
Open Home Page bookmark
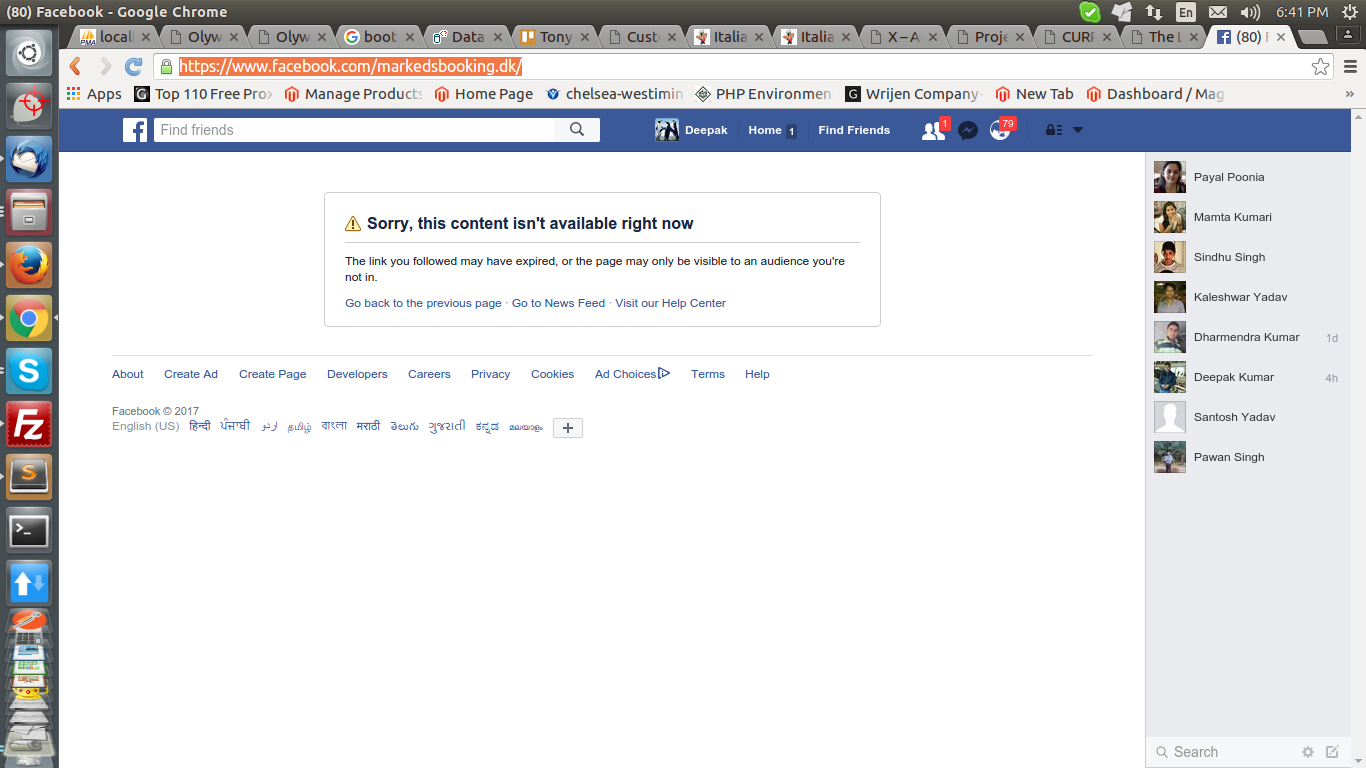coord(483,94)
